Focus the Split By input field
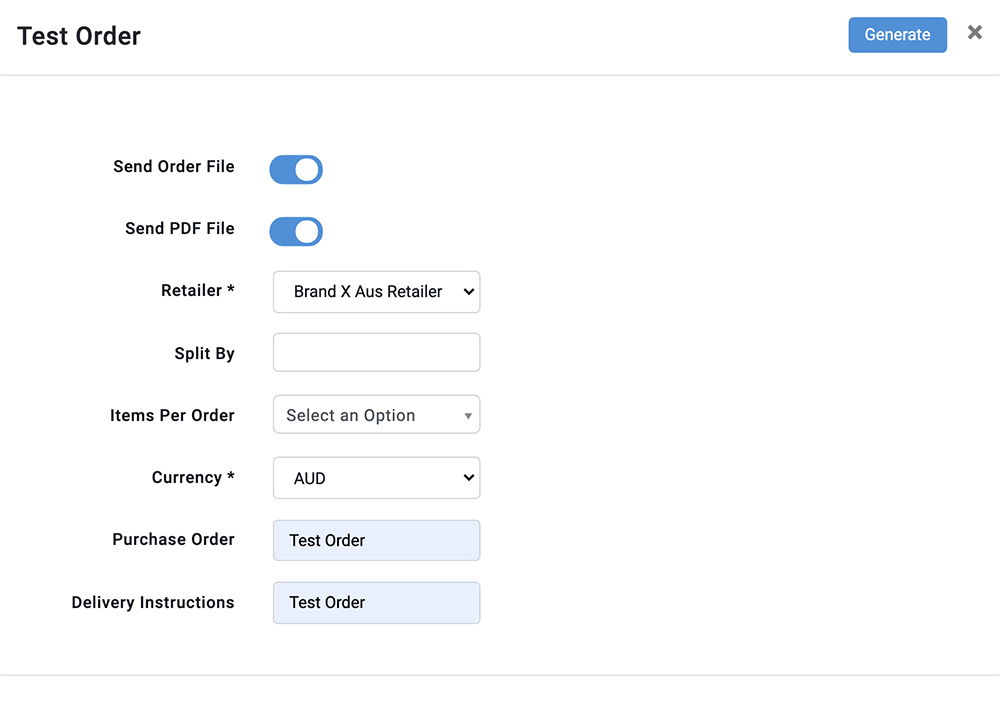Image resolution: width=1000 pixels, height=709 pixels. [376, 352]
